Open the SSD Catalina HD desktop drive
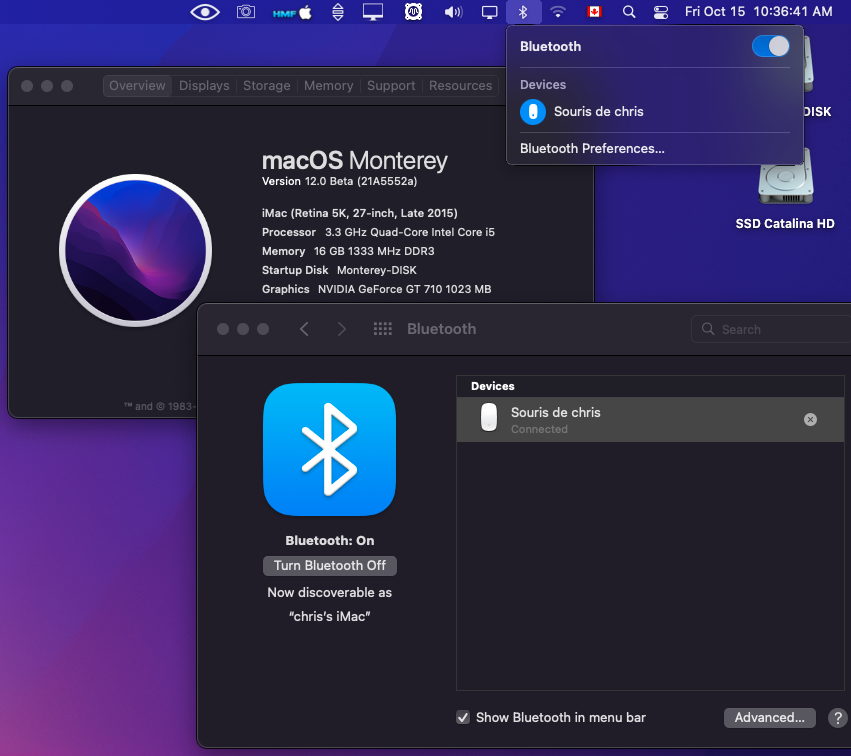This screenshot has width=851, height=756. click(x=785, y=188)
